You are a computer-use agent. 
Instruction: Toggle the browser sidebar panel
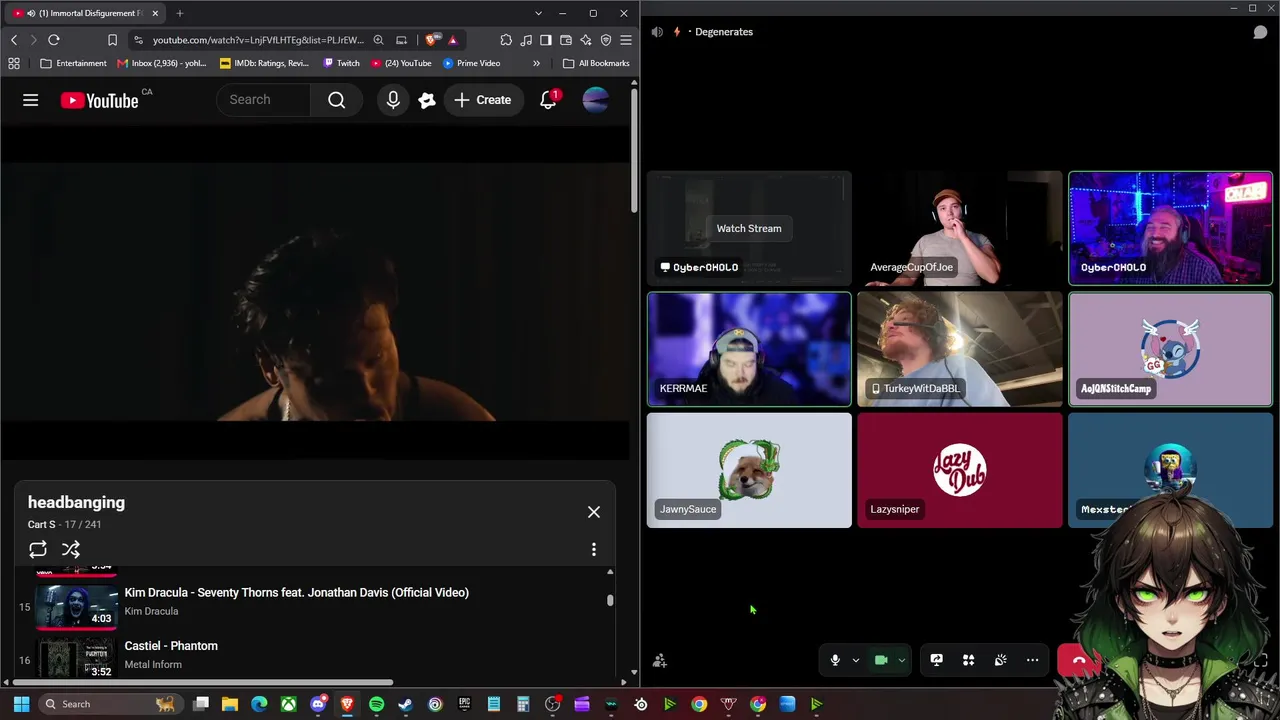pyautogui.click(x=546, y=40)
